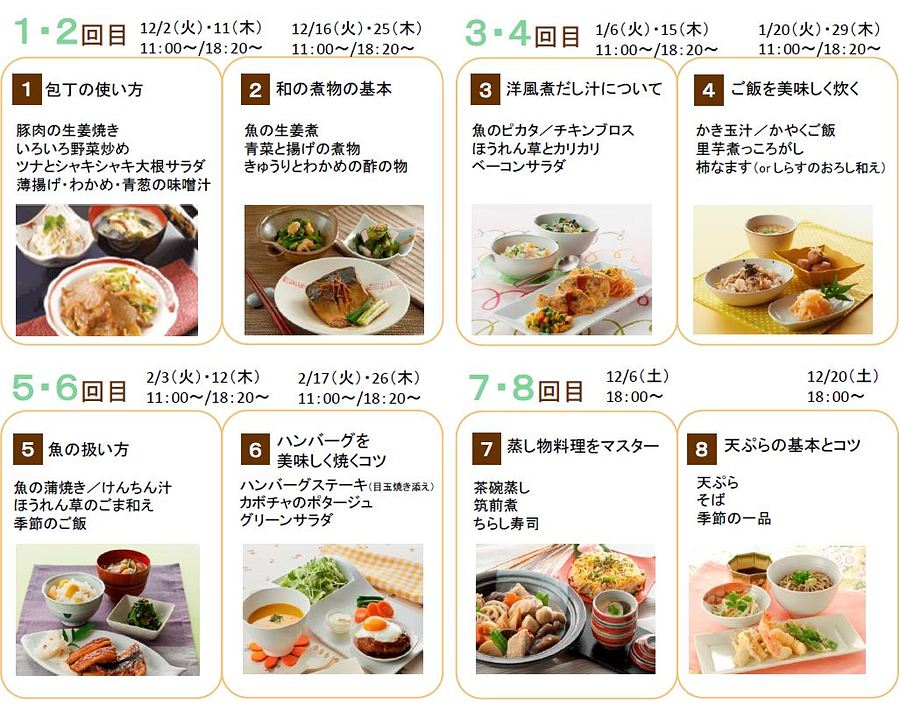This screenshot has width=900, height=711.
Task: Click the brown number 1 badge
Action: (26, 90)
